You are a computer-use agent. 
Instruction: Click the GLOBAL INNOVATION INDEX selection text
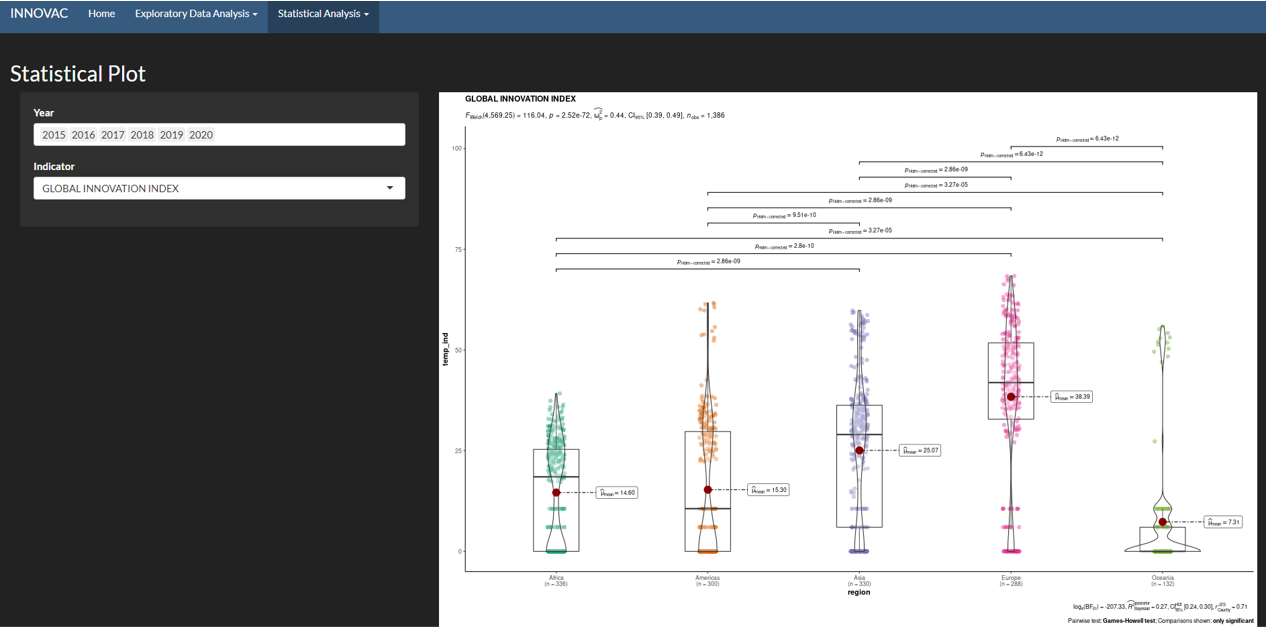[111, 188]
